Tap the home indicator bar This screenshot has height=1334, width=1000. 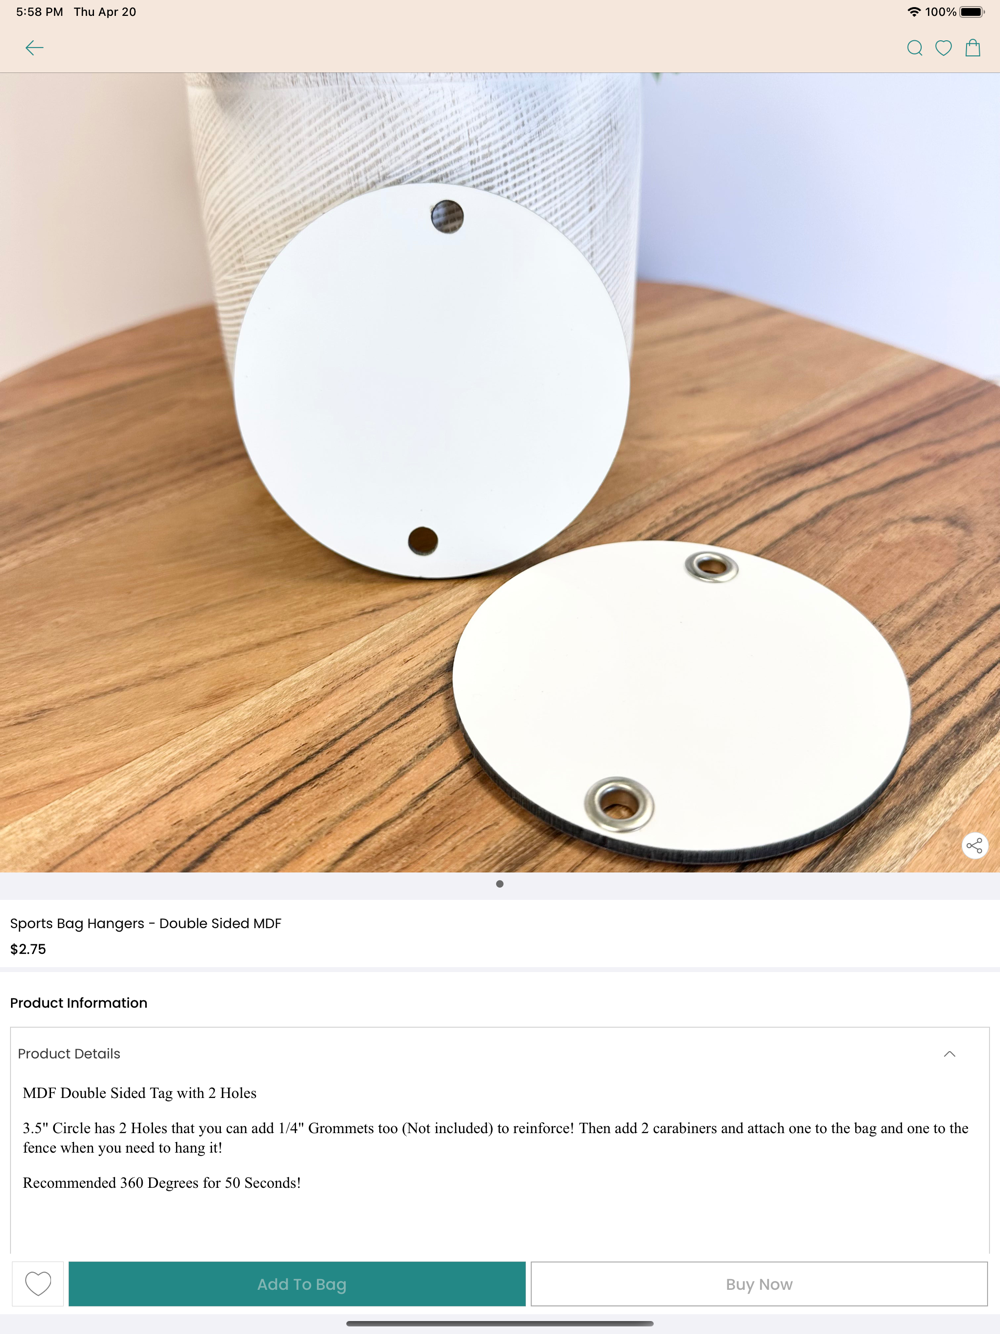(500, 1323)
